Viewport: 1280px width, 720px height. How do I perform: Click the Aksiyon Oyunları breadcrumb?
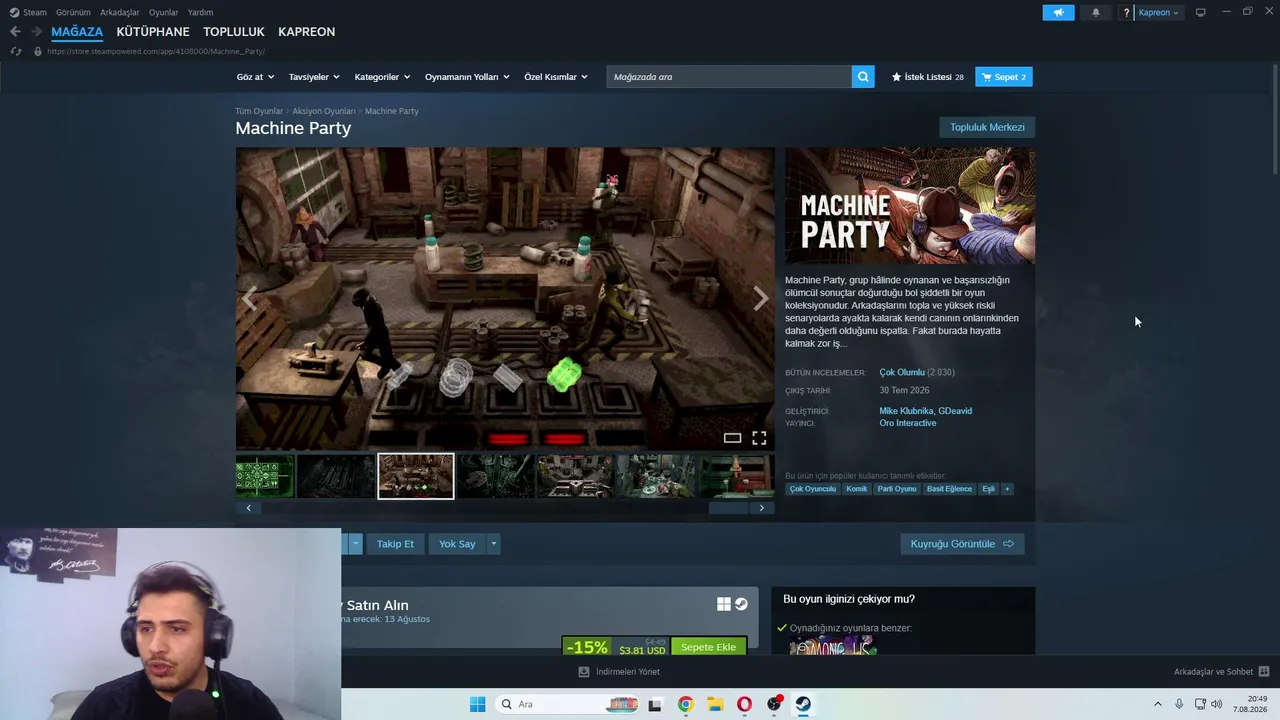324,111
